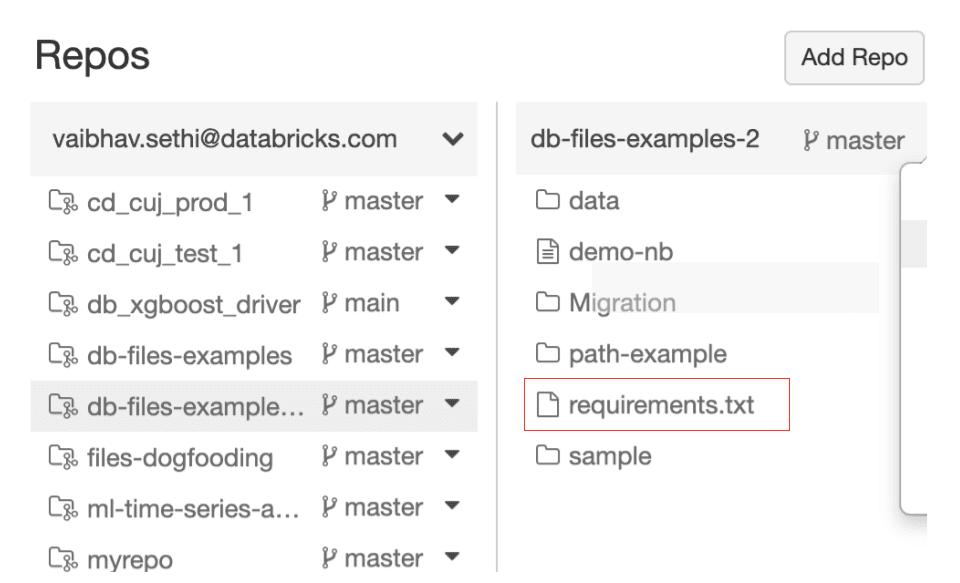Click the branch icon in db-files-examples-2 header
The image size is (960, 583).
(810, 141)
